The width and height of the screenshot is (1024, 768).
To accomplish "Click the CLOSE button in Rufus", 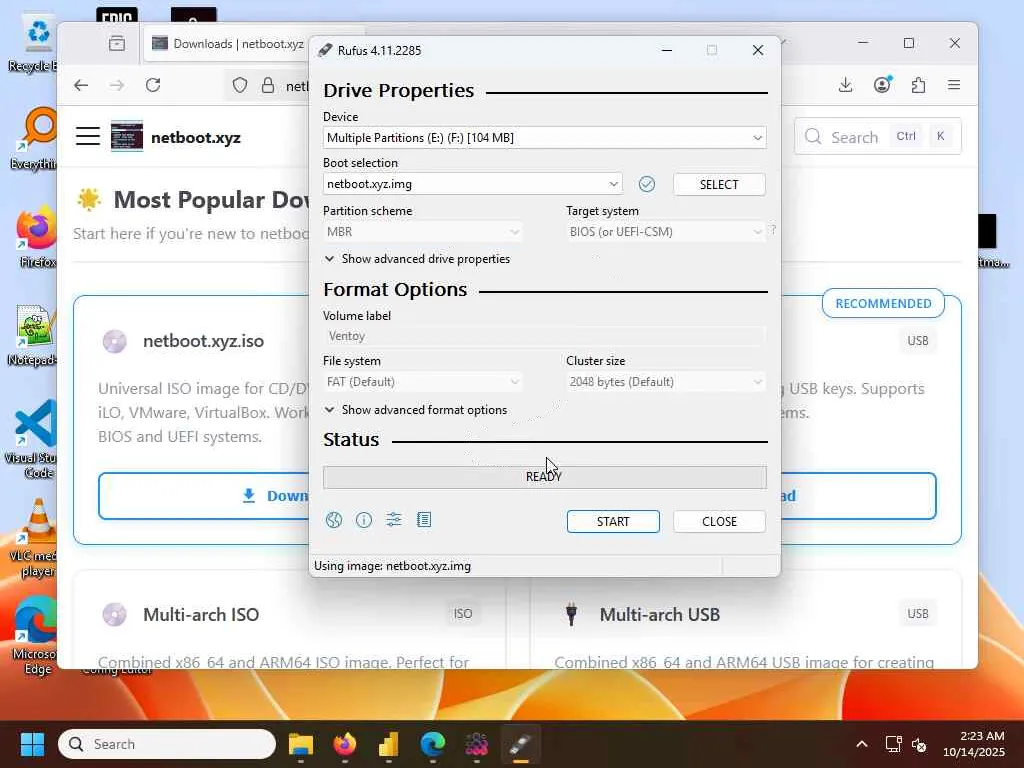I will coord(719,522).
